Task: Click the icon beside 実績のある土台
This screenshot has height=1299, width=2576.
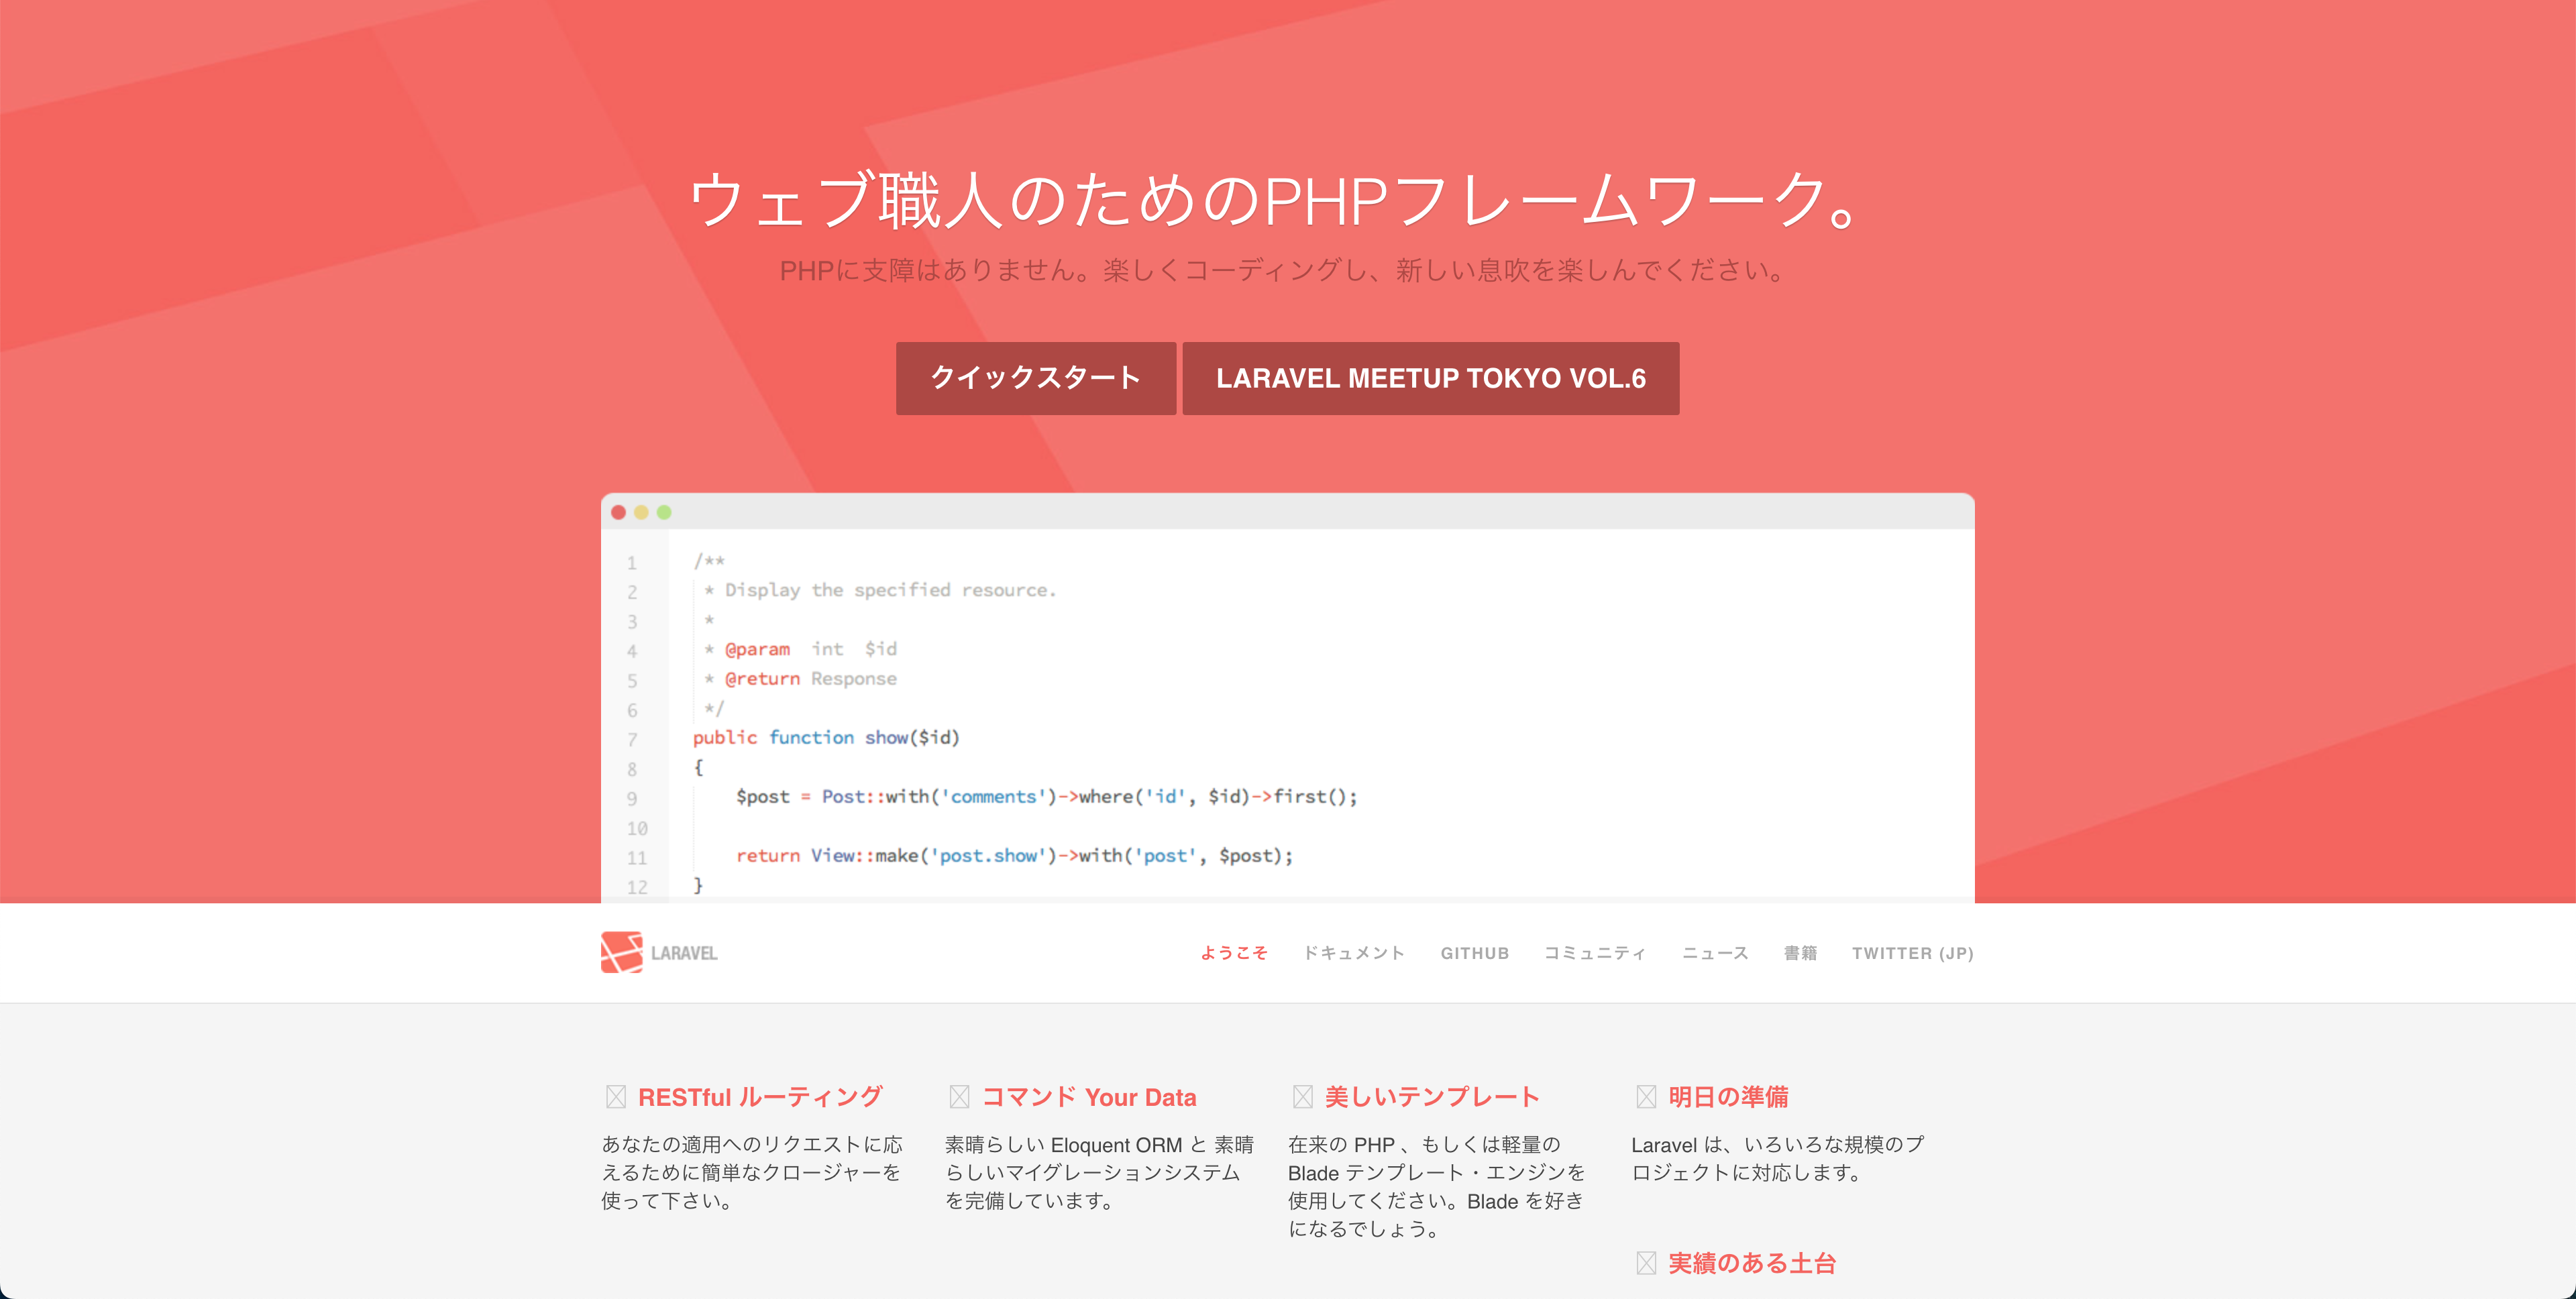Action: [1646, 1263]
